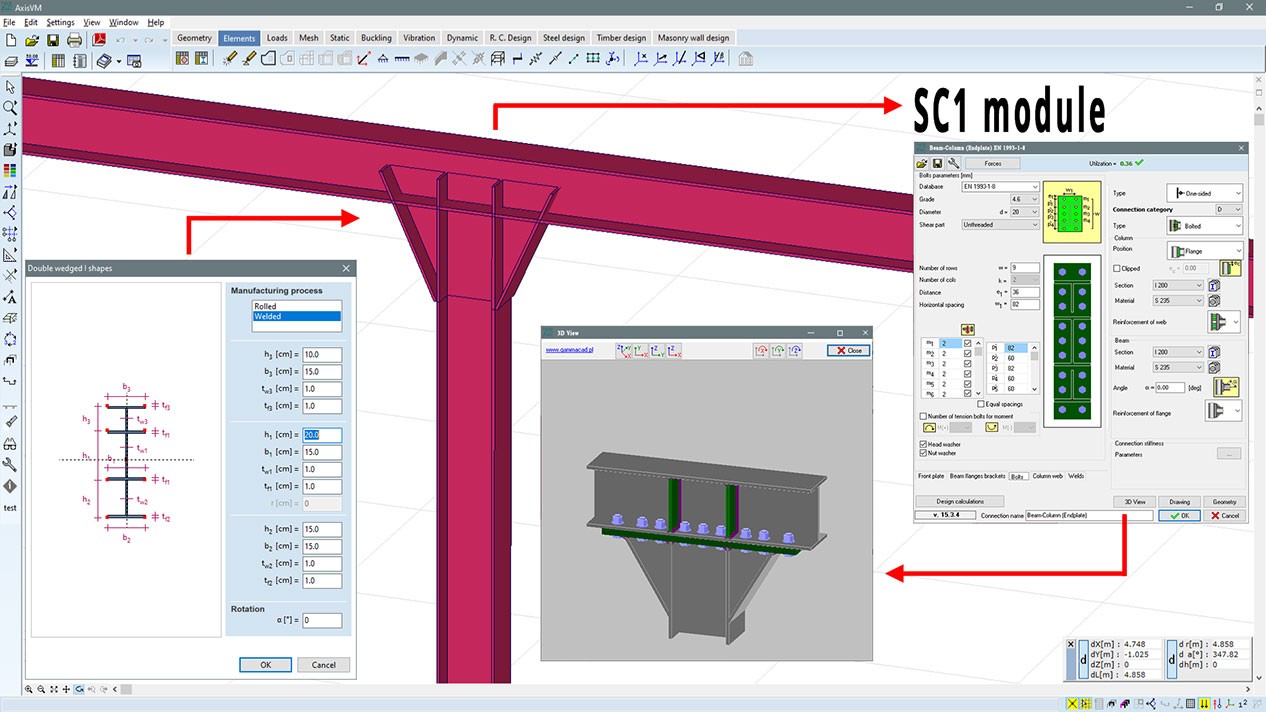Viewport: 1266px width, 712px height.
Task: Open the column Position dropdown showing Flange
Action: click(x=1205, y=249)
